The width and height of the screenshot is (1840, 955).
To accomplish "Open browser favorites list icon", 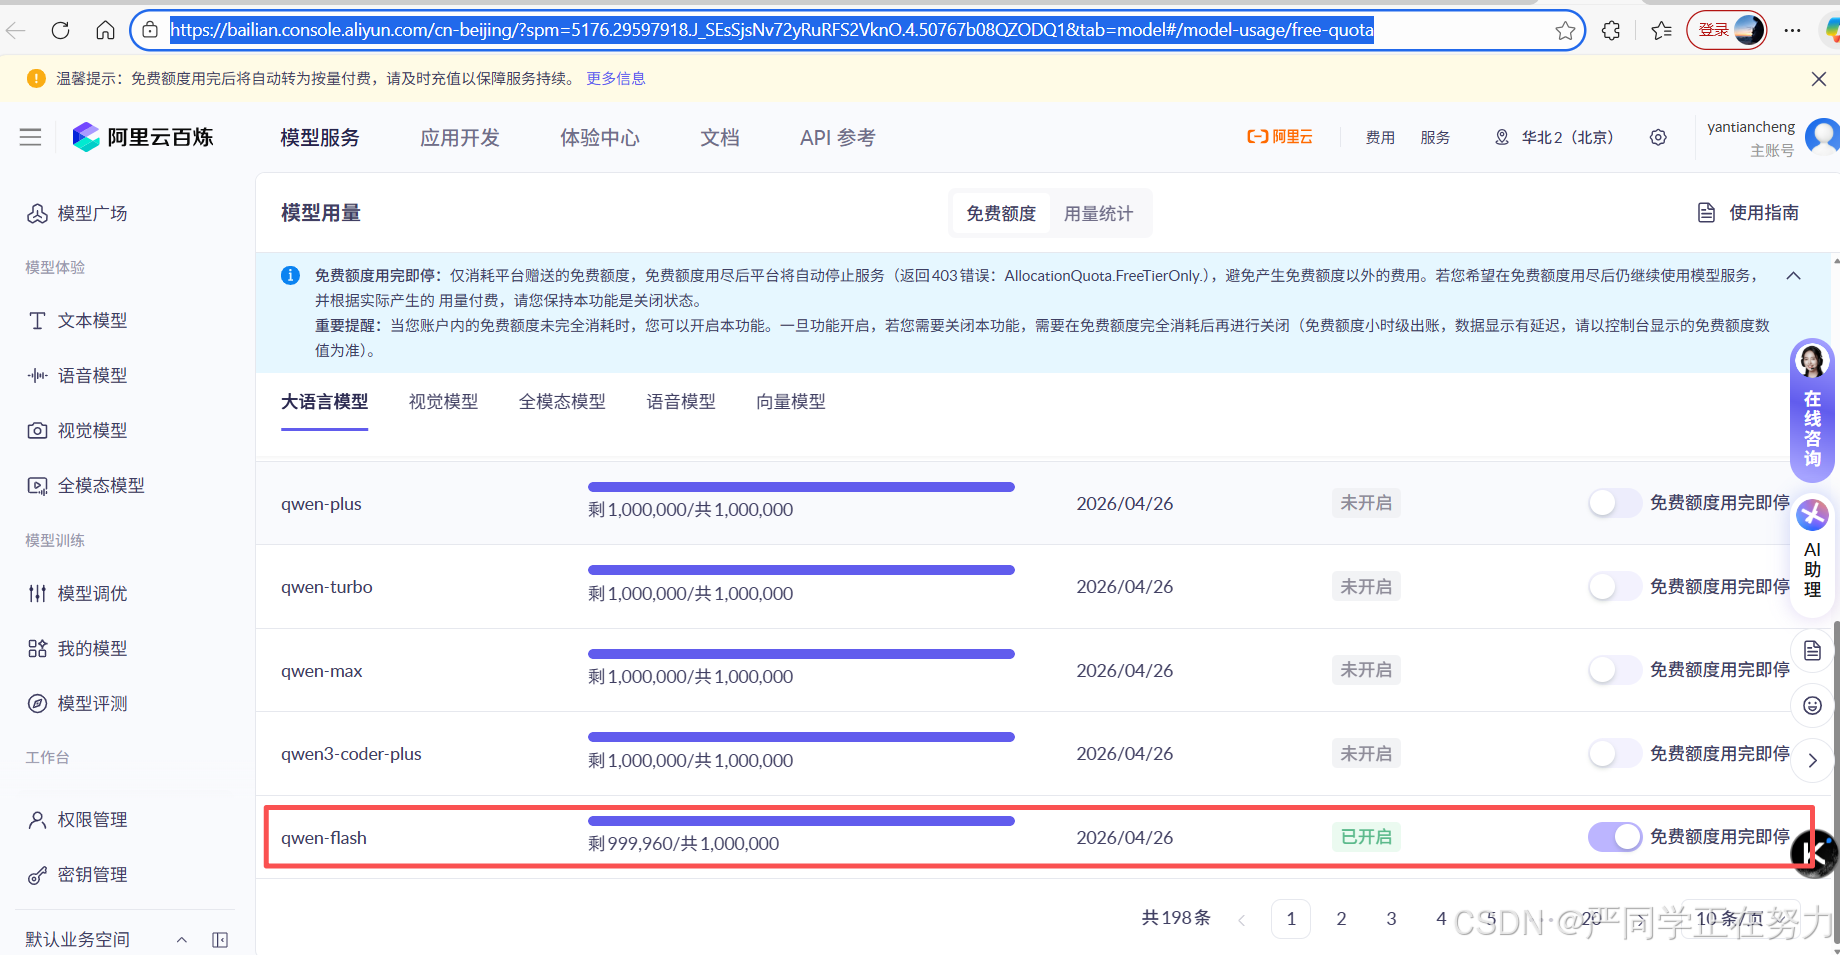I will (x=1661, y=30).
